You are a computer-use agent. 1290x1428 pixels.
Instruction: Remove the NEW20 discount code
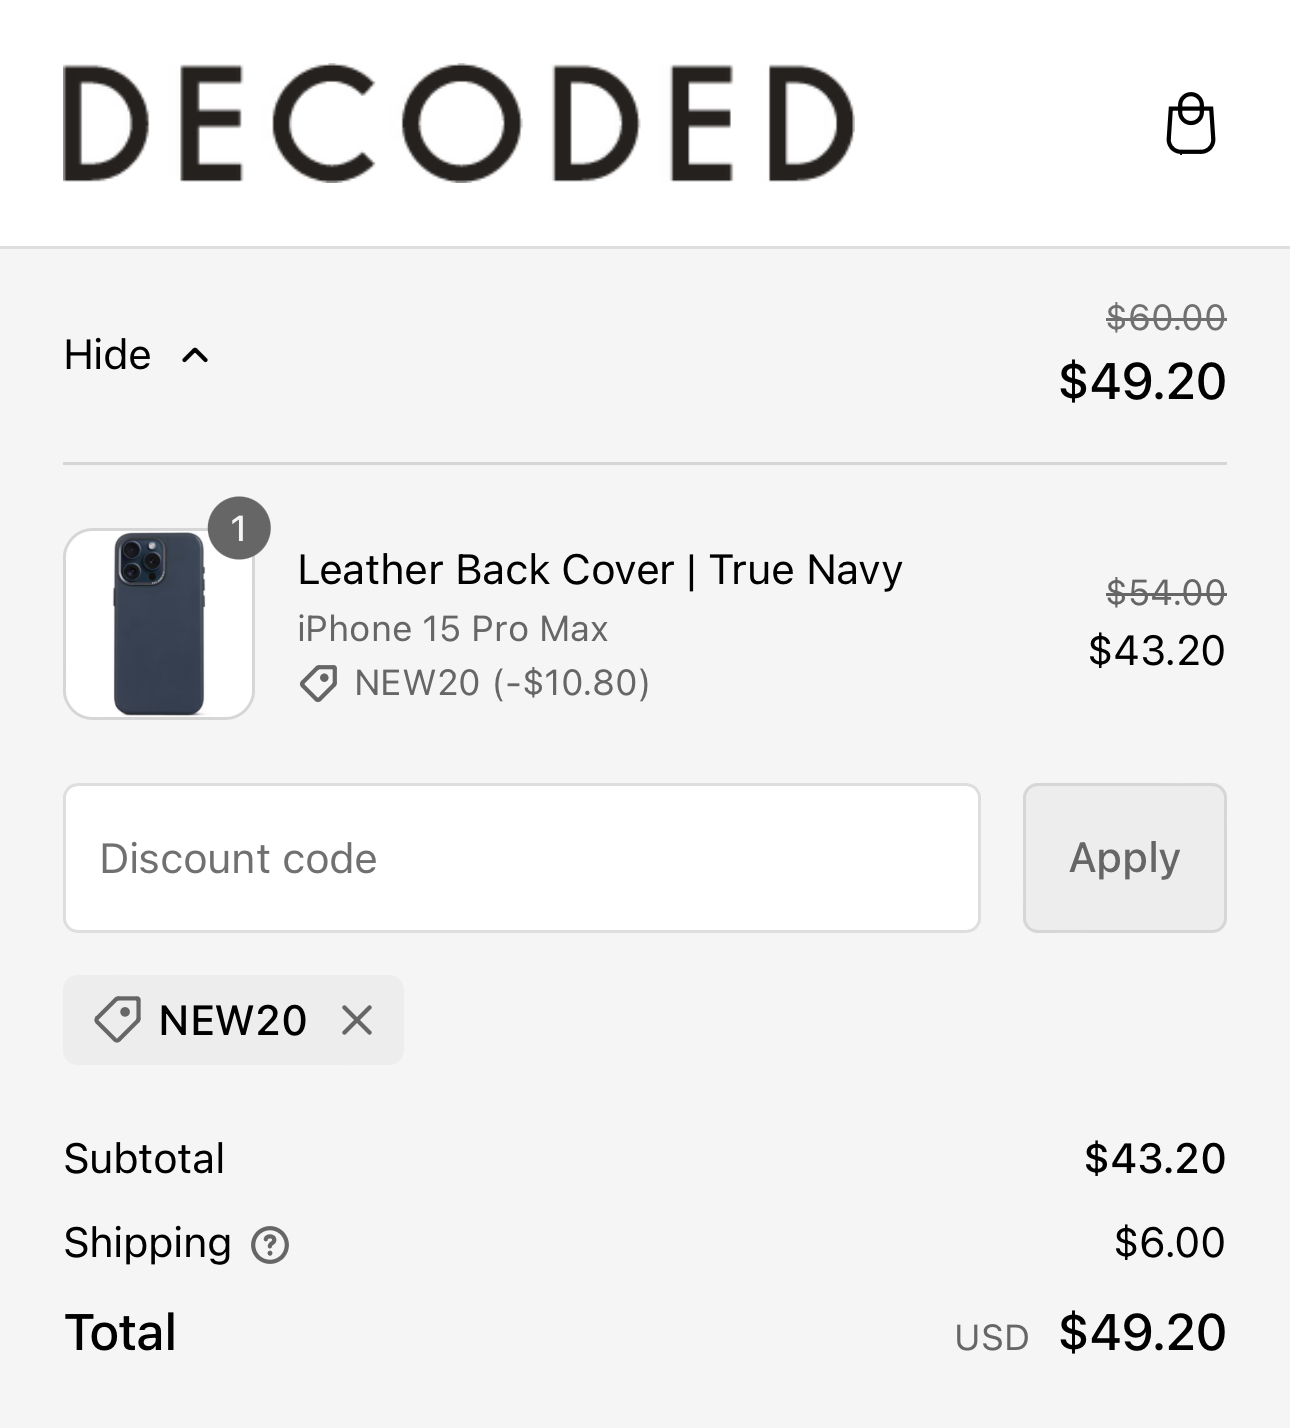click(x=357, y=1020)
